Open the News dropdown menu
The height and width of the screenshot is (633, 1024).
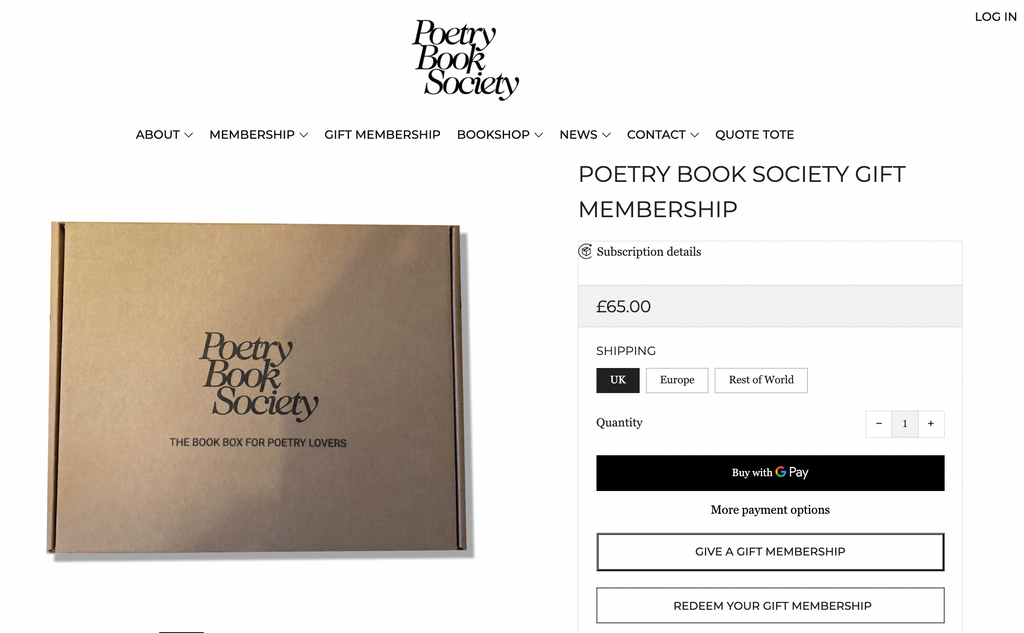click(x=585, y=135)
